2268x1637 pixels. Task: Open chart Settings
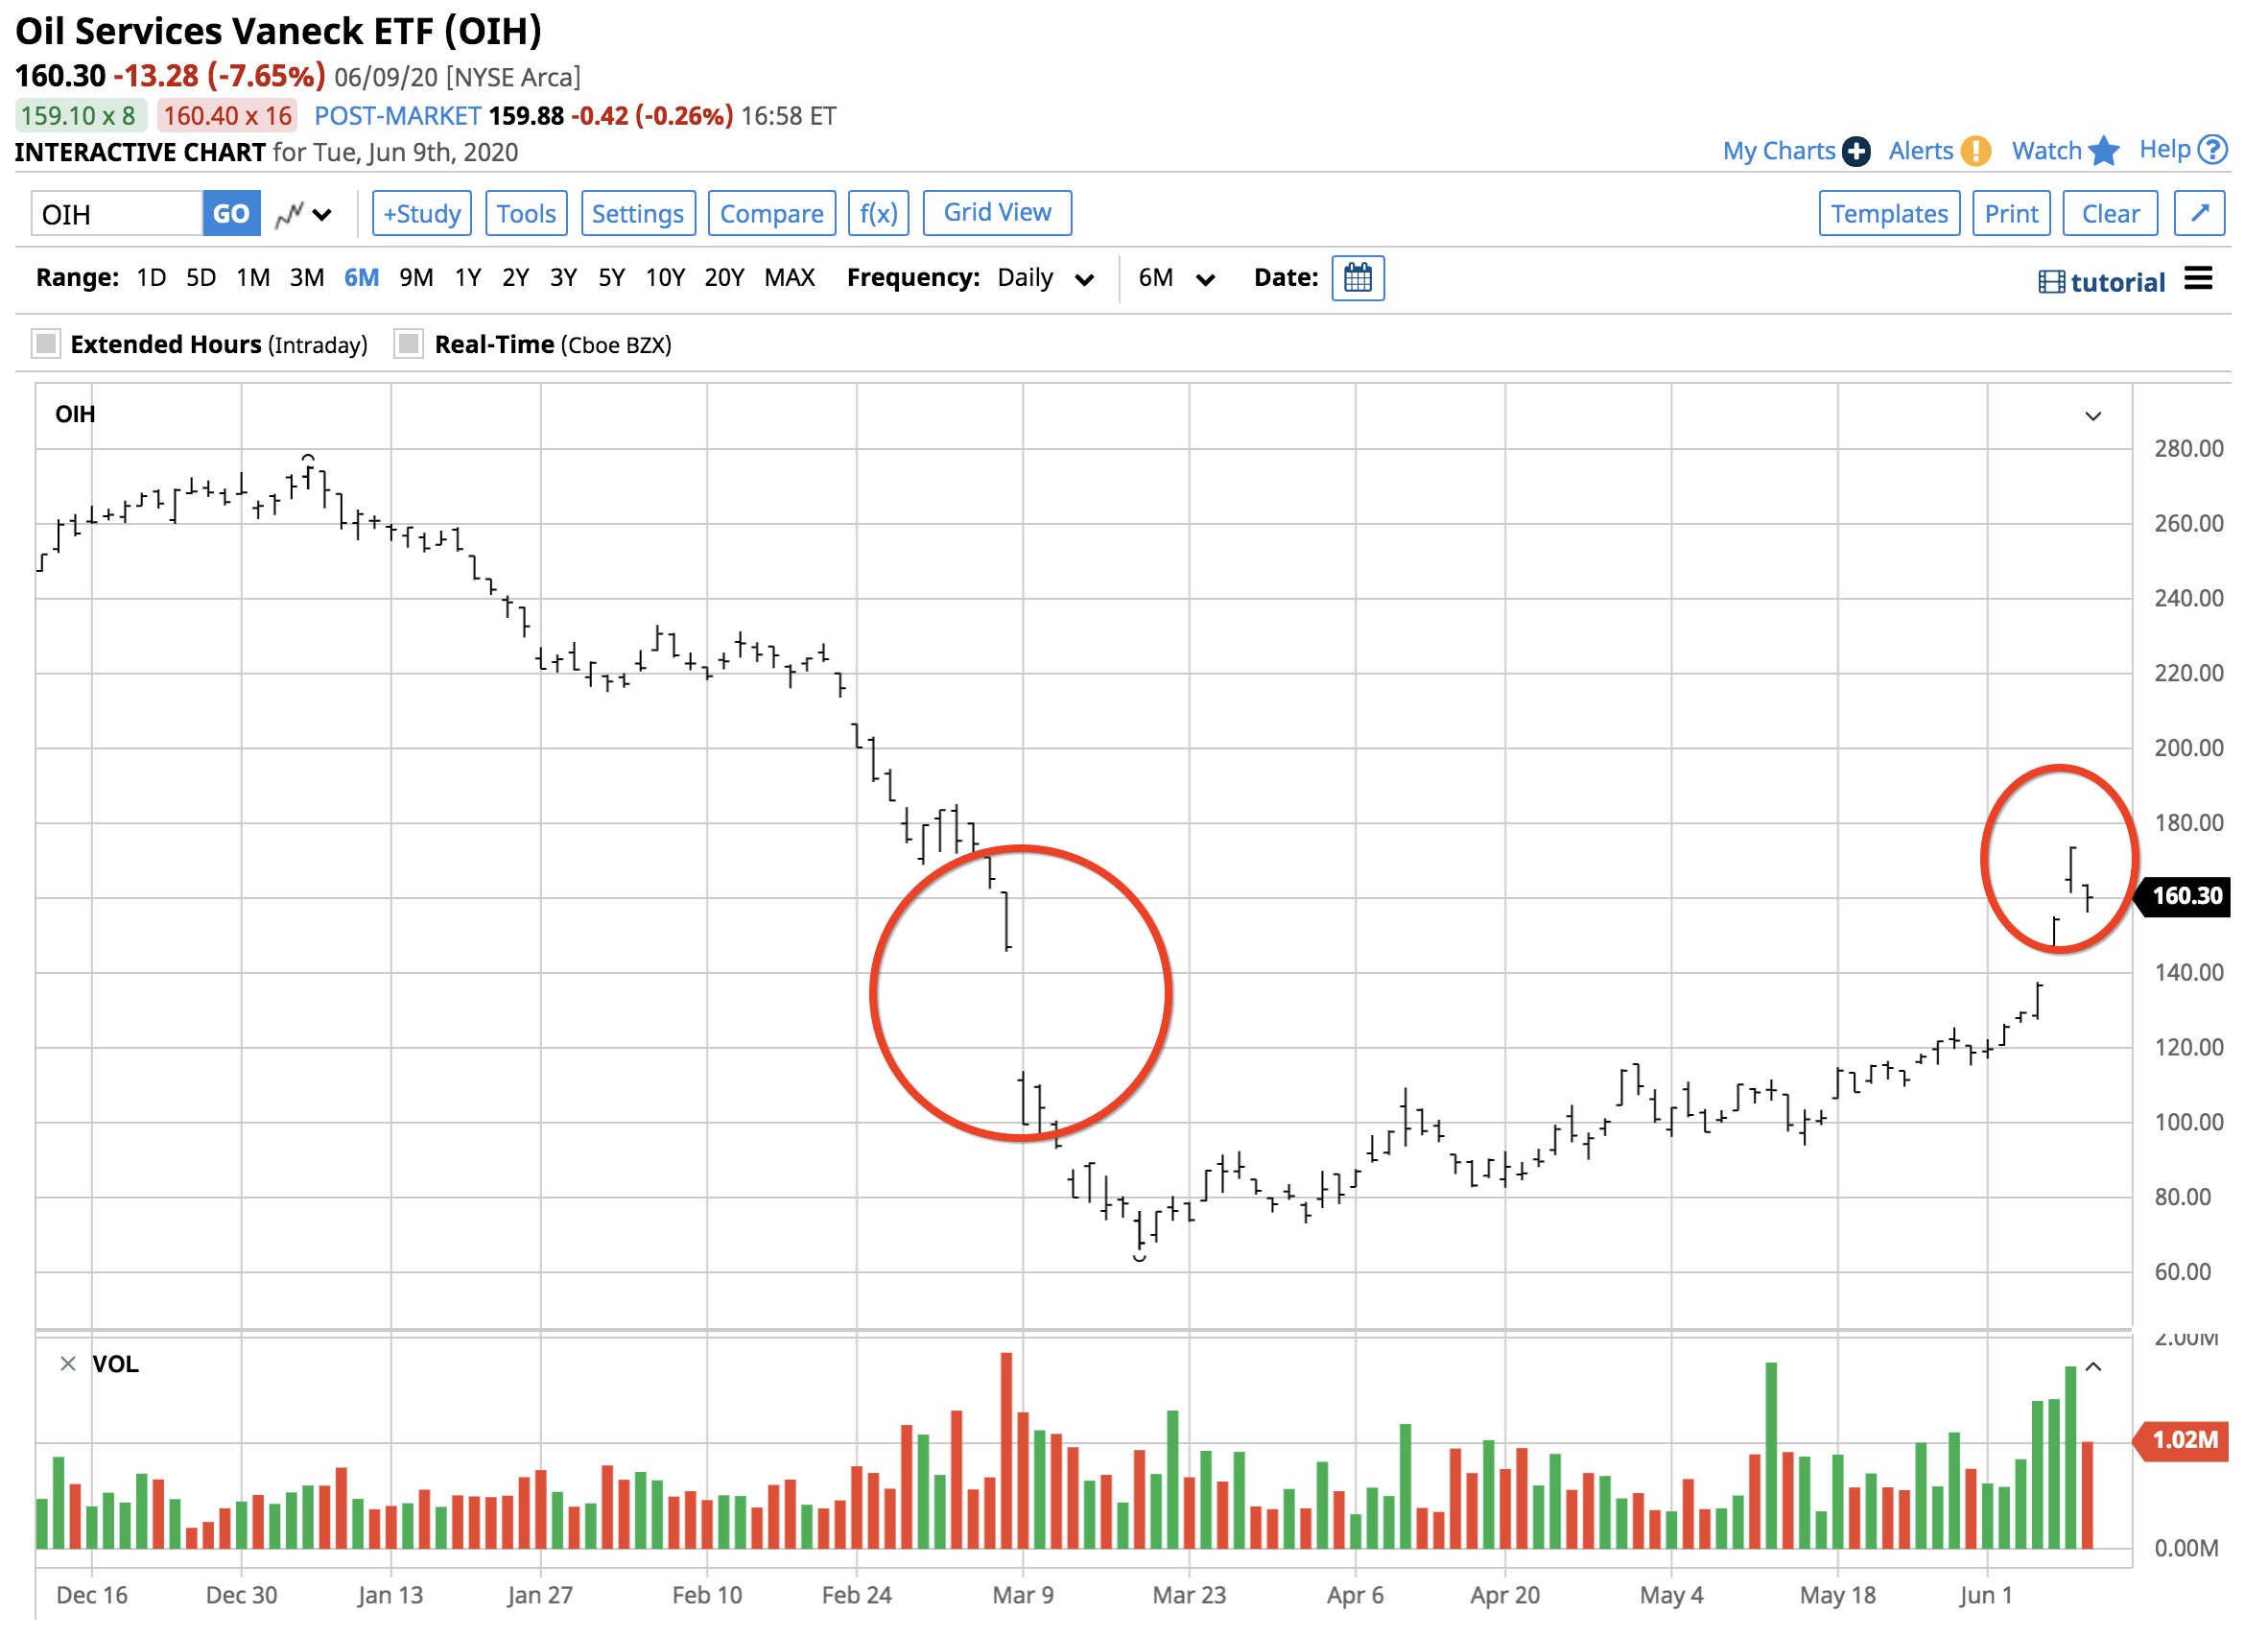[638, 213]
